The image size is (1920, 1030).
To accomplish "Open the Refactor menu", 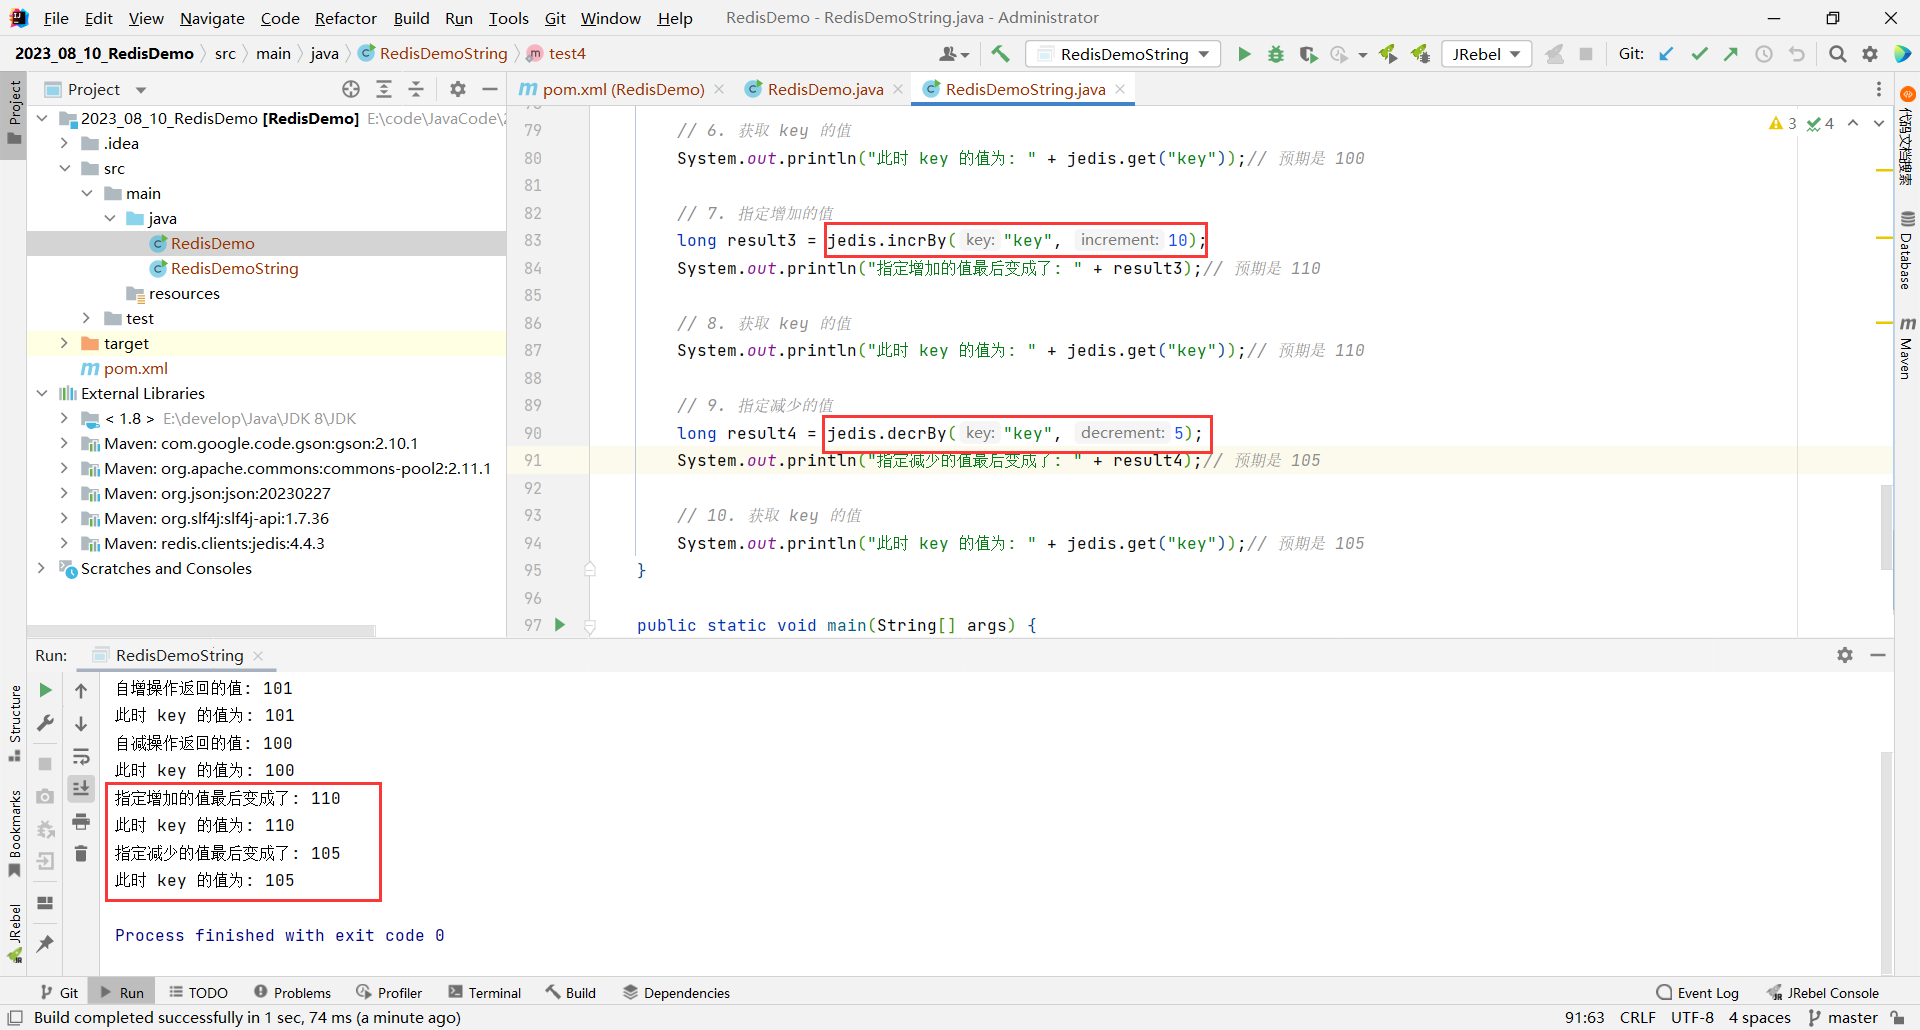I will coord(345,18).
